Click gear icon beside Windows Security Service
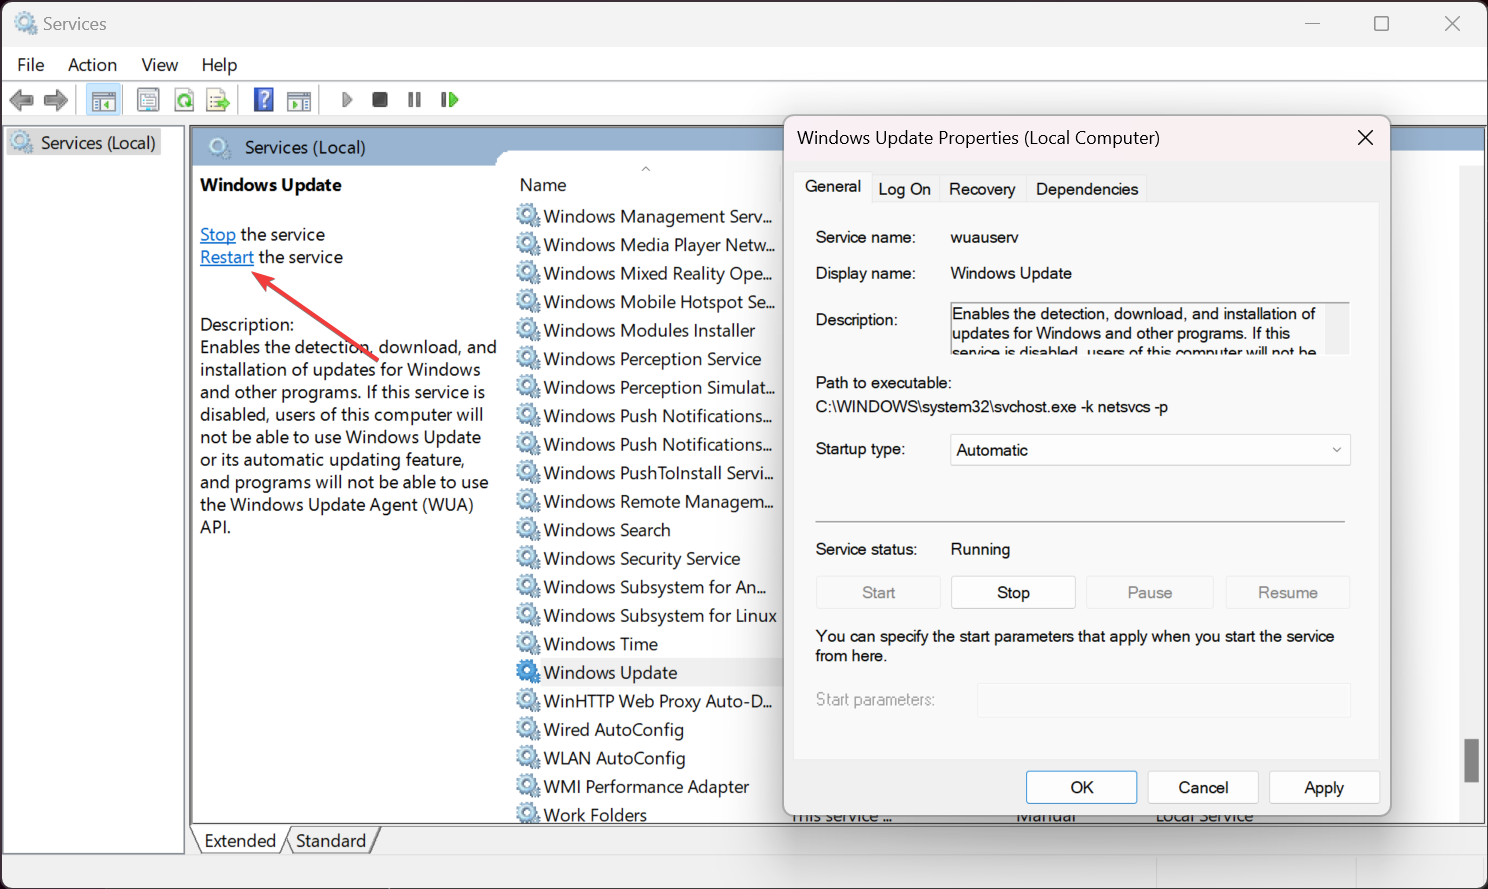Viewport: 1488px width, 889px height. pos(528,557)
